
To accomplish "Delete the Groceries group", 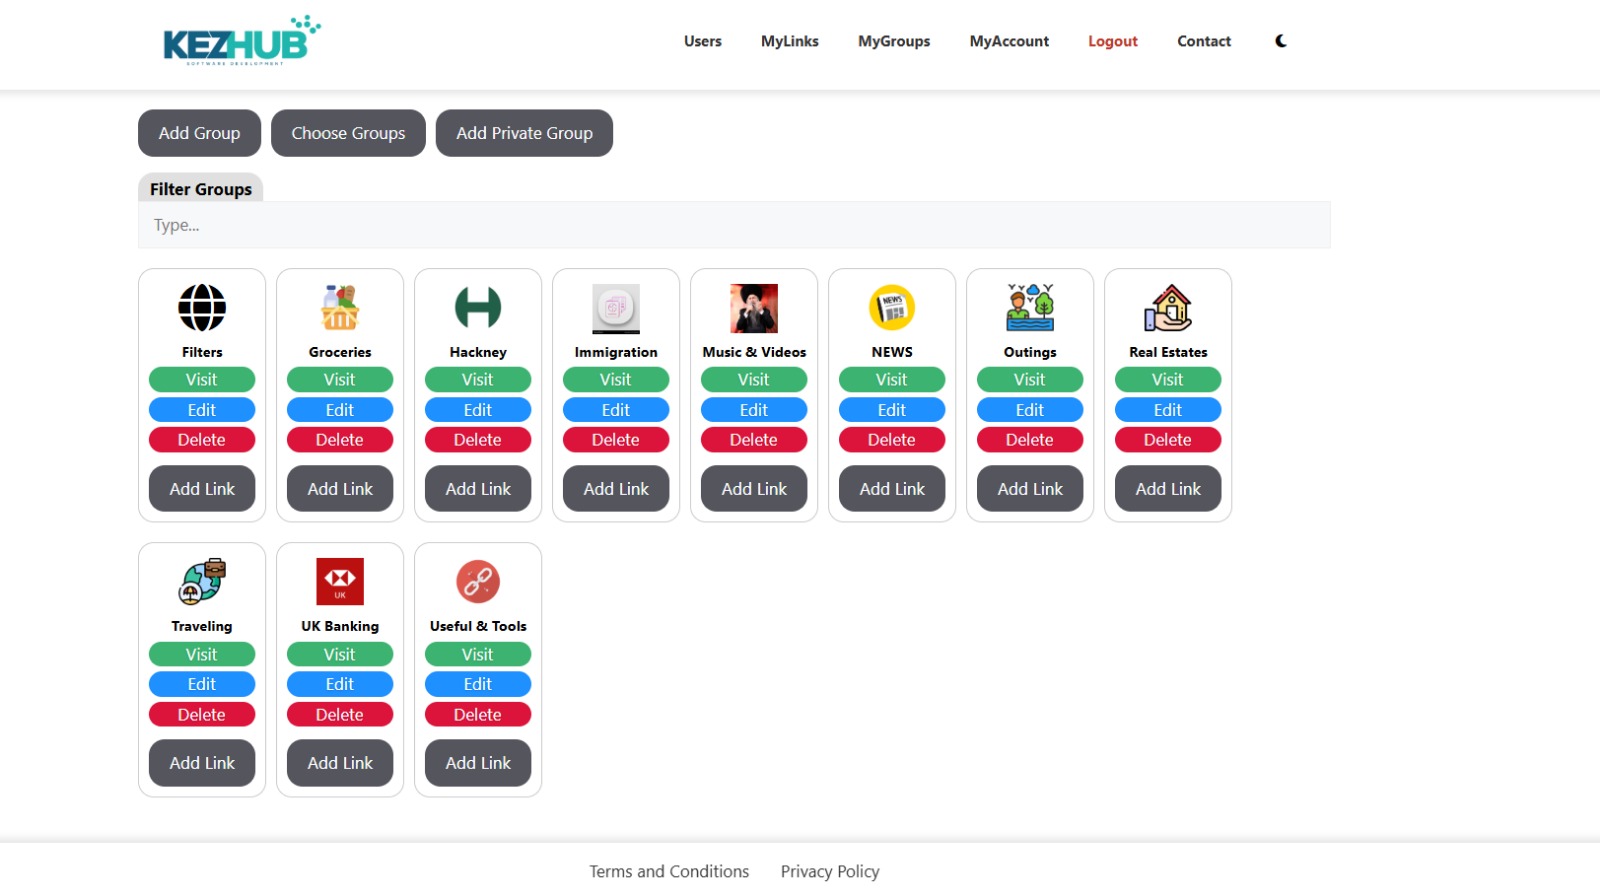I will (x=340, y=440).
